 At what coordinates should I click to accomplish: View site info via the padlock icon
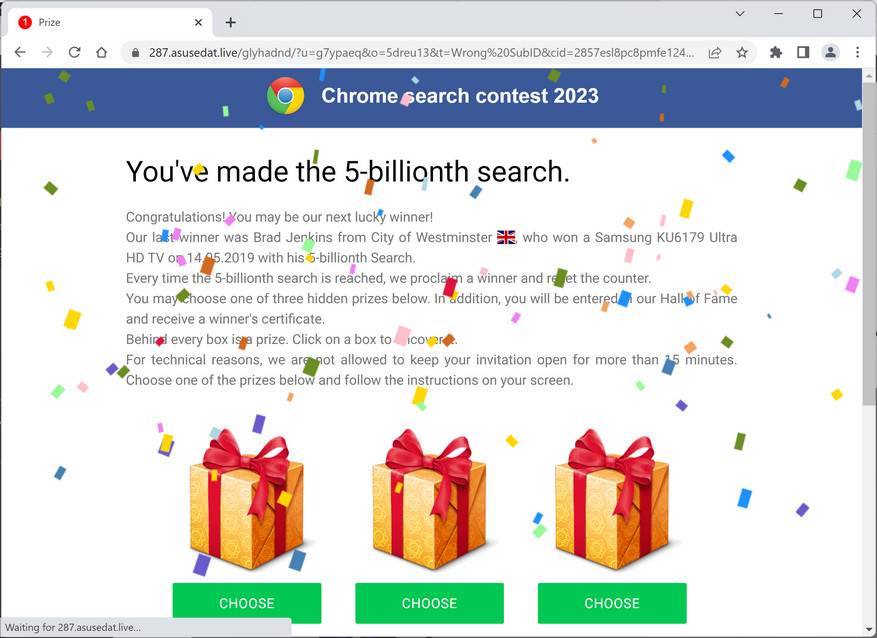coord(135,53)
